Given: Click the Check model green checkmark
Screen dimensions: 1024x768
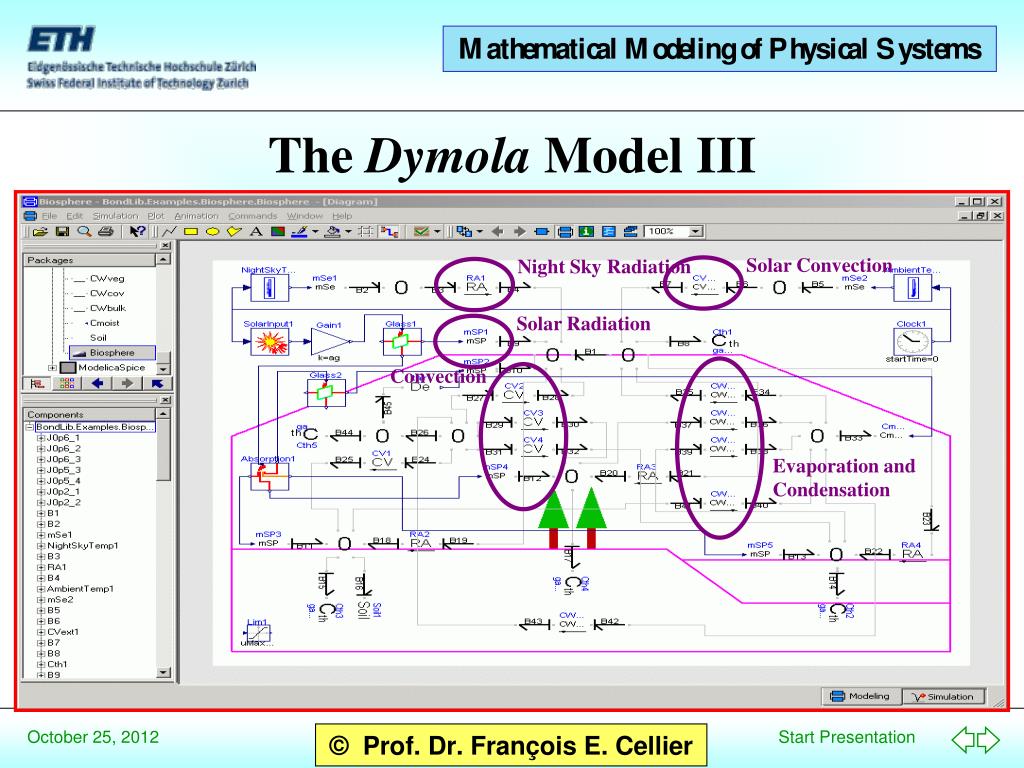Looking at the screenshot, I should (x=421, y=231).
